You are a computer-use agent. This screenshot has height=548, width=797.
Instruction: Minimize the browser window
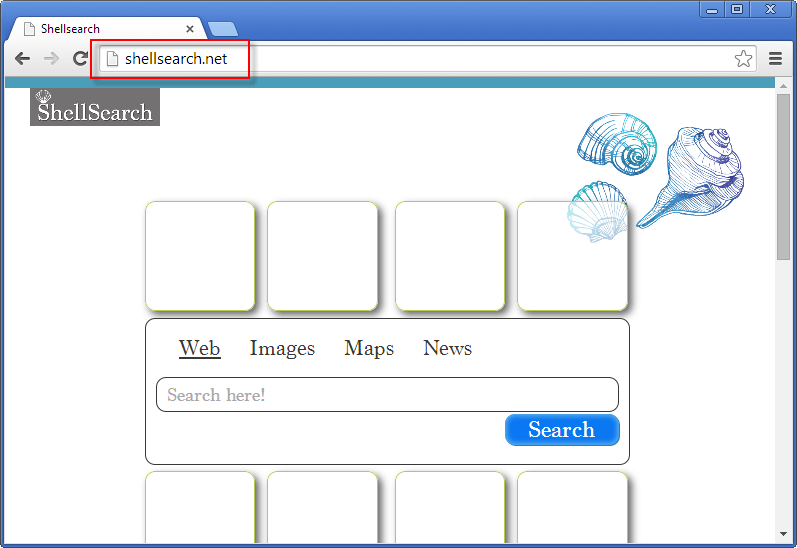coord(712,10)
